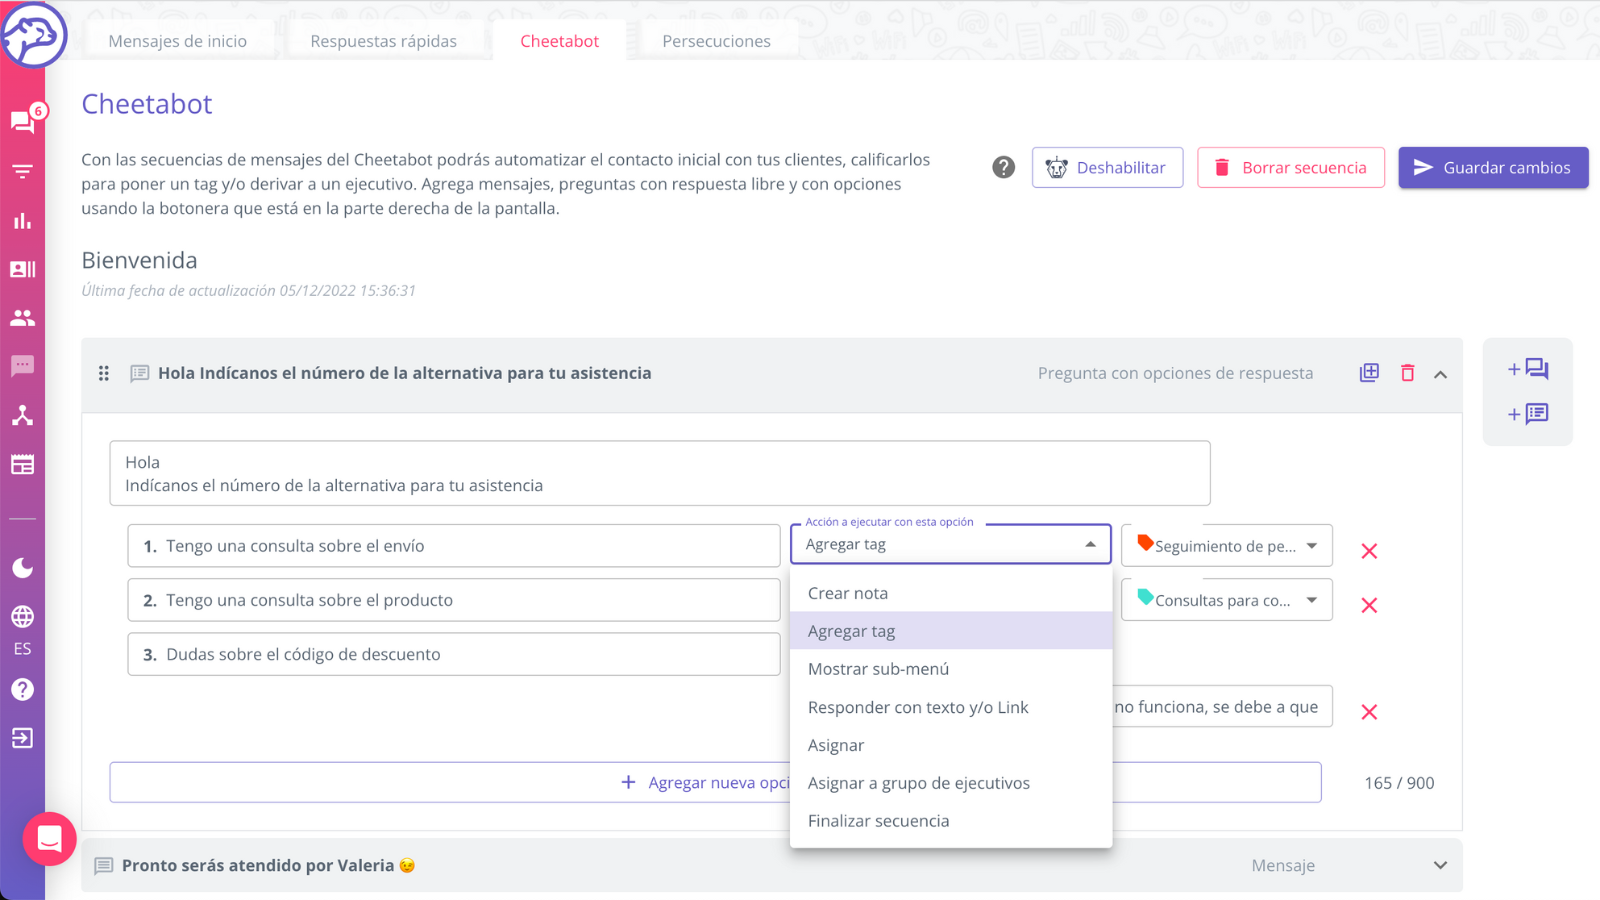Click the Deshabilitar button

click(x=1107, y=168)
